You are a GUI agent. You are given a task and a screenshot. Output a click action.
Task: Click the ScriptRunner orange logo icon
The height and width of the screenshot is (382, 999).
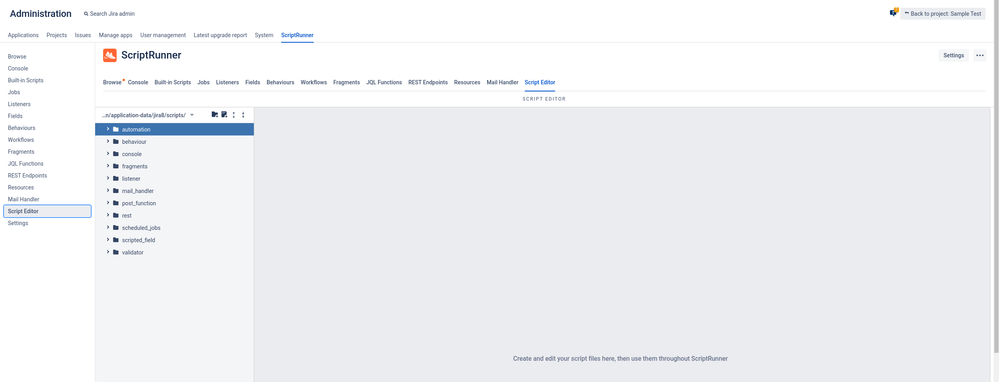(x=110, y=55)
